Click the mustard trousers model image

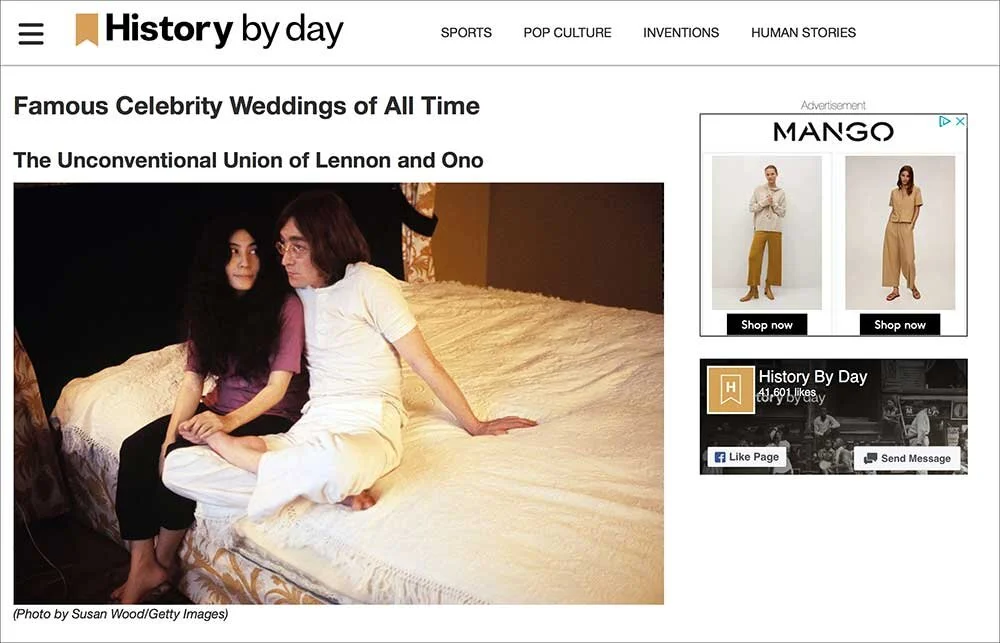click(x=767, y=233)
